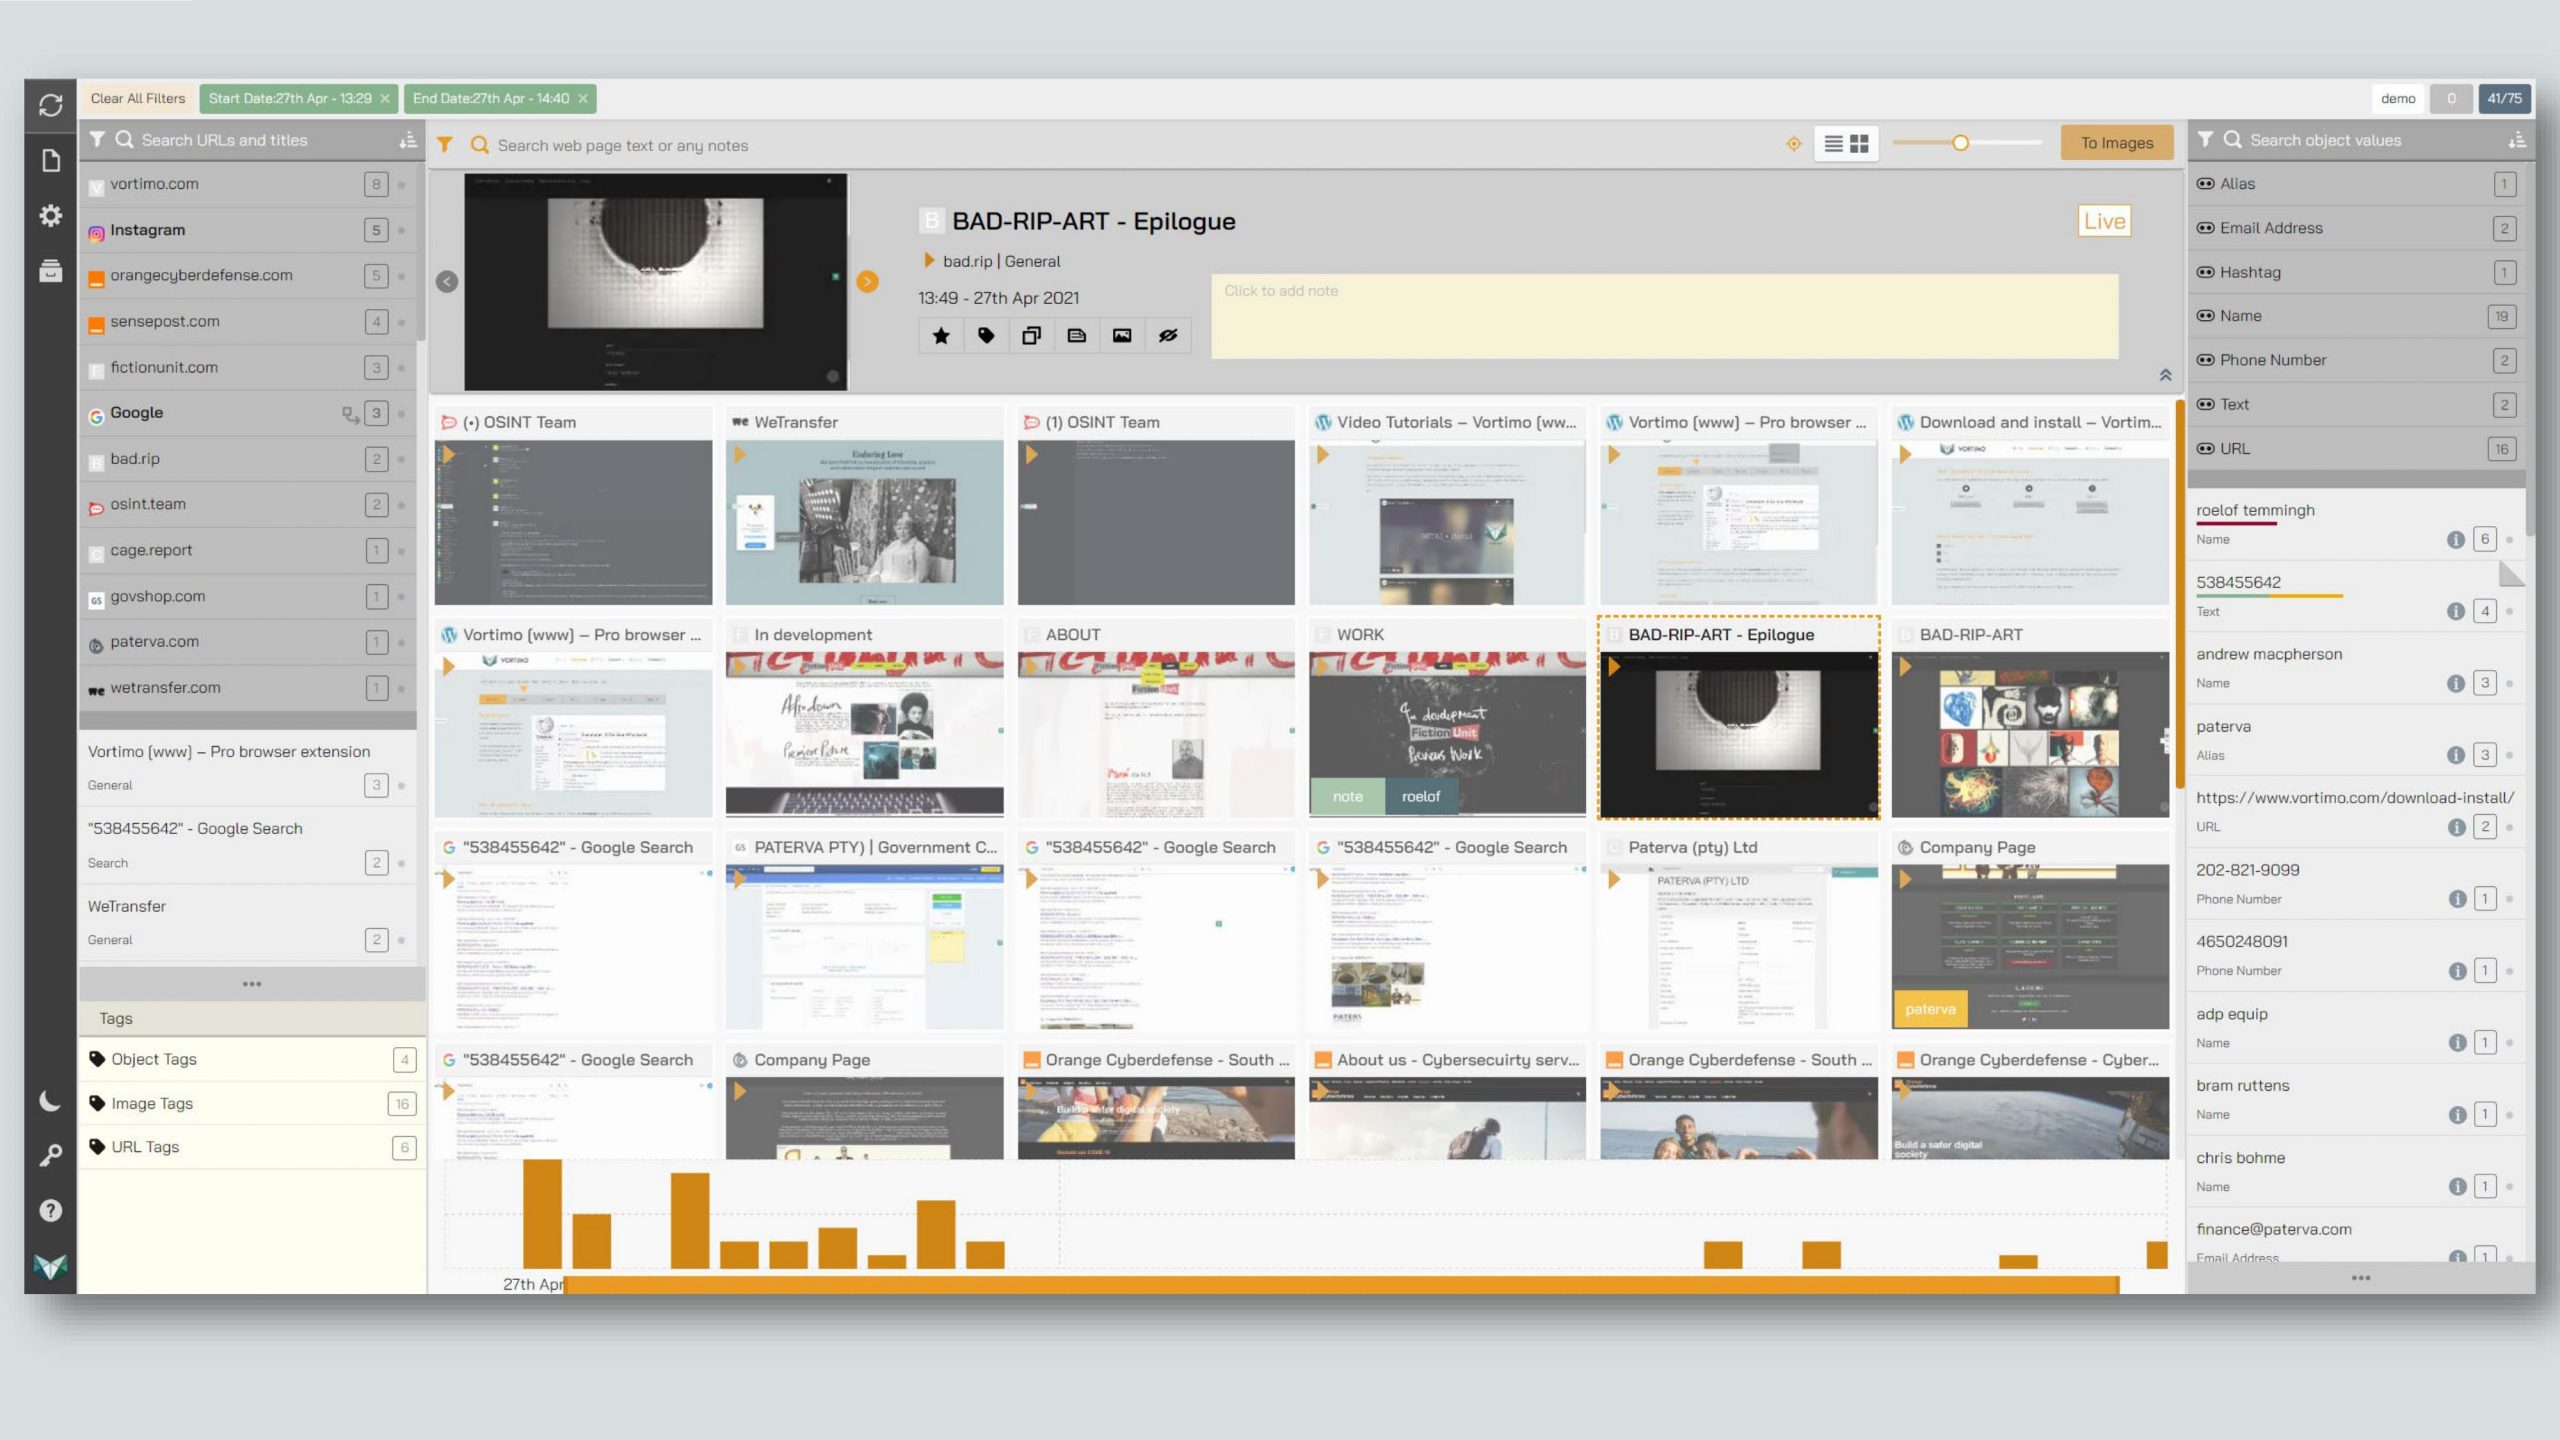Click filter funnel in URLs search panel
The height and width of the screenshot is (1440, 2560).
(x=97, y=140)
